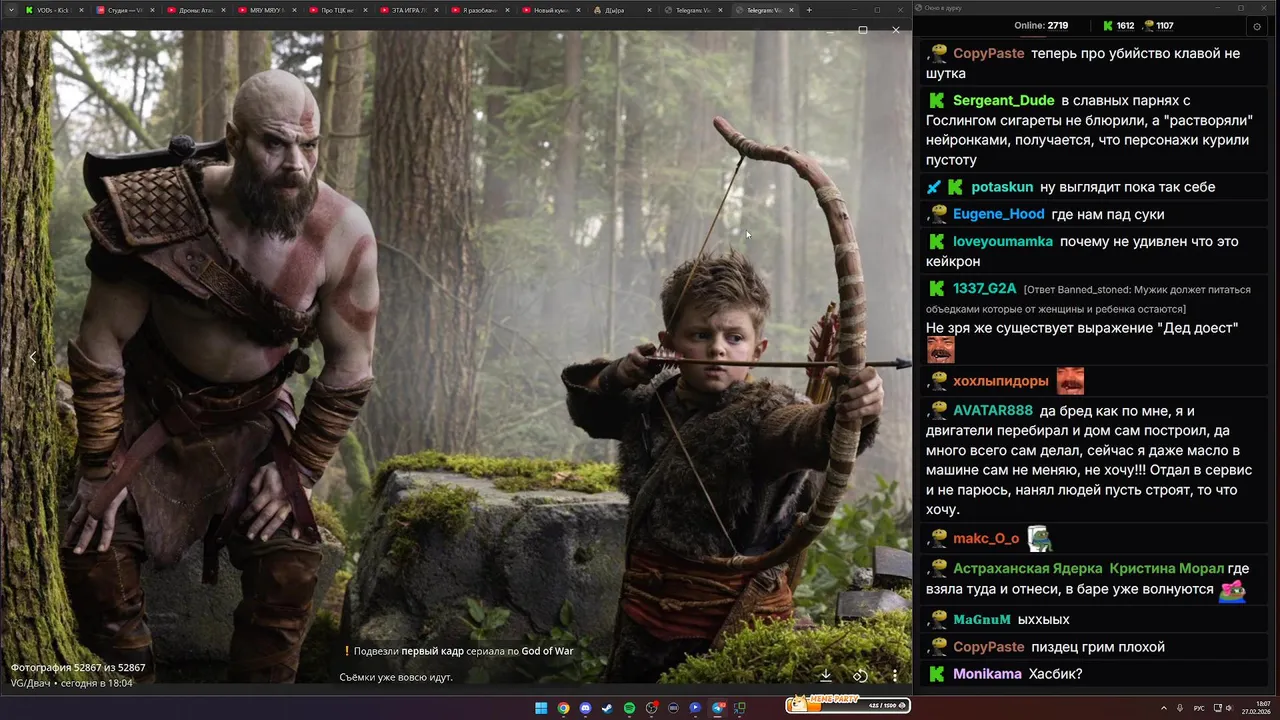Click username Sergeant_Dude in chat

[x=1003, y=100]
